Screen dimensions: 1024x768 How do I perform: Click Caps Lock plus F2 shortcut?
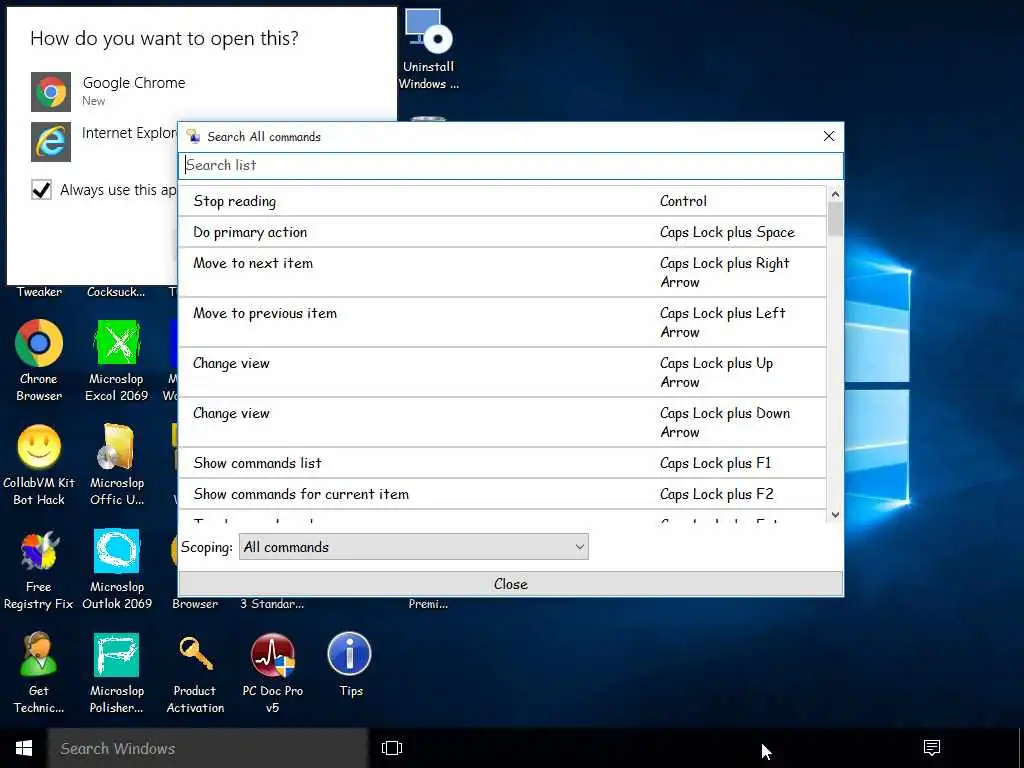click(x=716, y=494)
